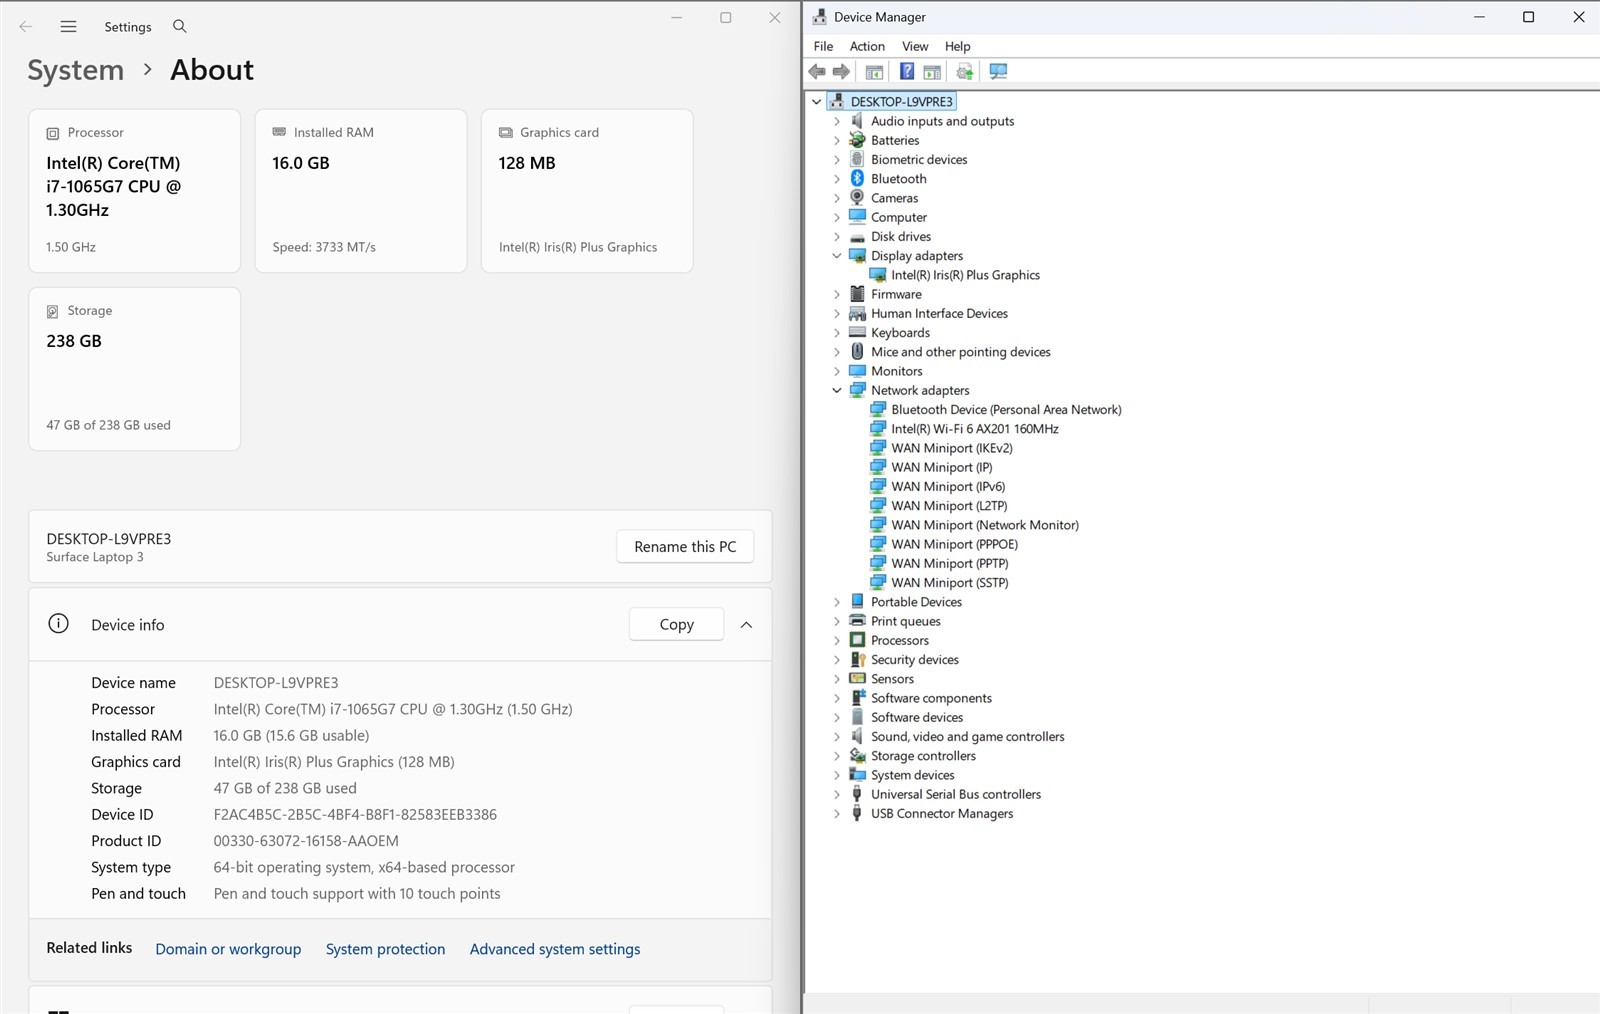Click the Bluetooth category icon in device tree
Image resolution: width=1600 pixels, height=1014 pixels.
click(857, 178)
